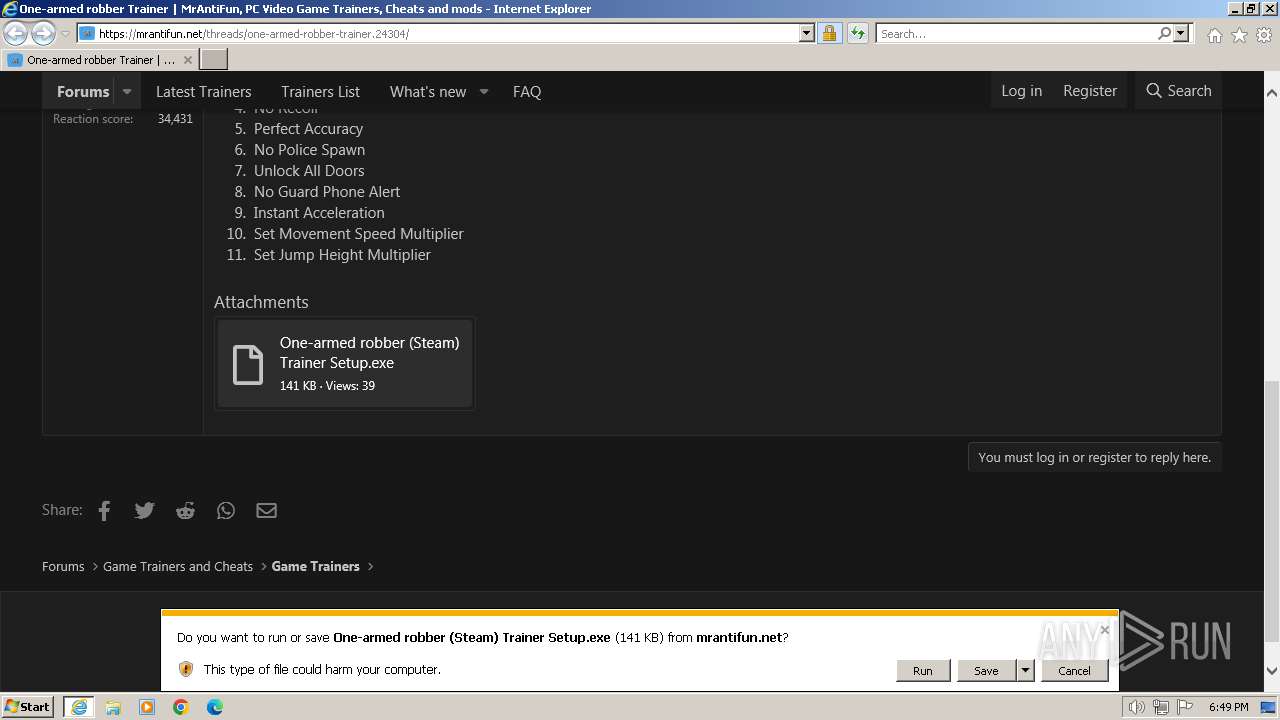This screenshot has height=720, width=1280.
Task: Go to Forums breadcrumb link
Action: [63, 566]
